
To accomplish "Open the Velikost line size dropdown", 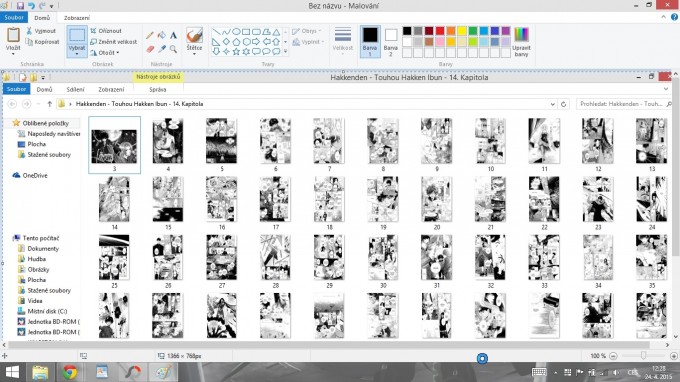I will (x=343, y=41).
